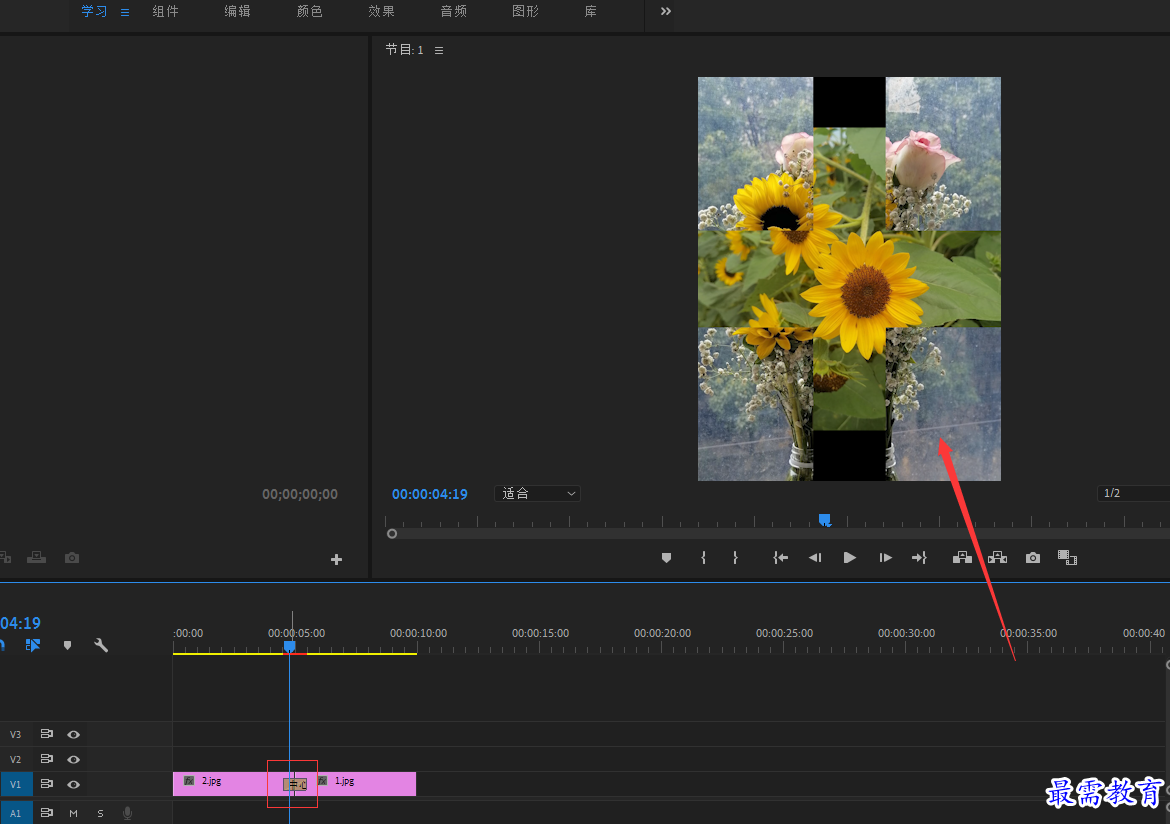Image resolution: width=1170 pixels, height=824 pixels.
Task: Toggle sync lock on track V3
Action: click(46, 734)
